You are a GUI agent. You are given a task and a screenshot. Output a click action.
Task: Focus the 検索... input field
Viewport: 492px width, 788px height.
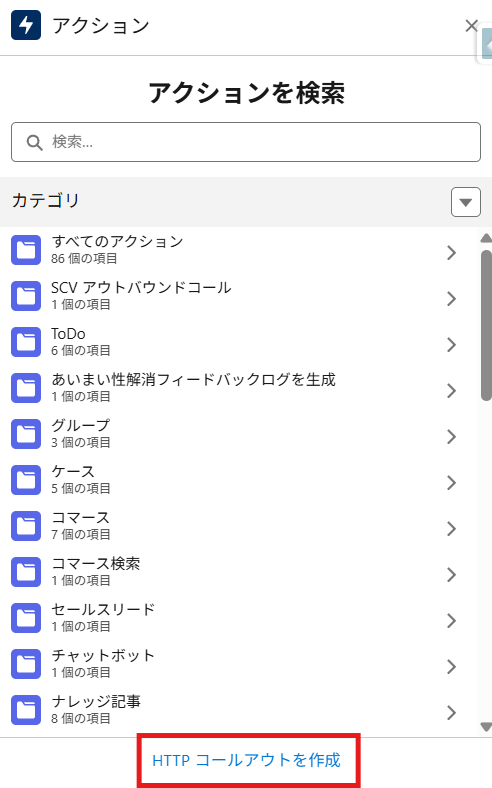[246, 142]
